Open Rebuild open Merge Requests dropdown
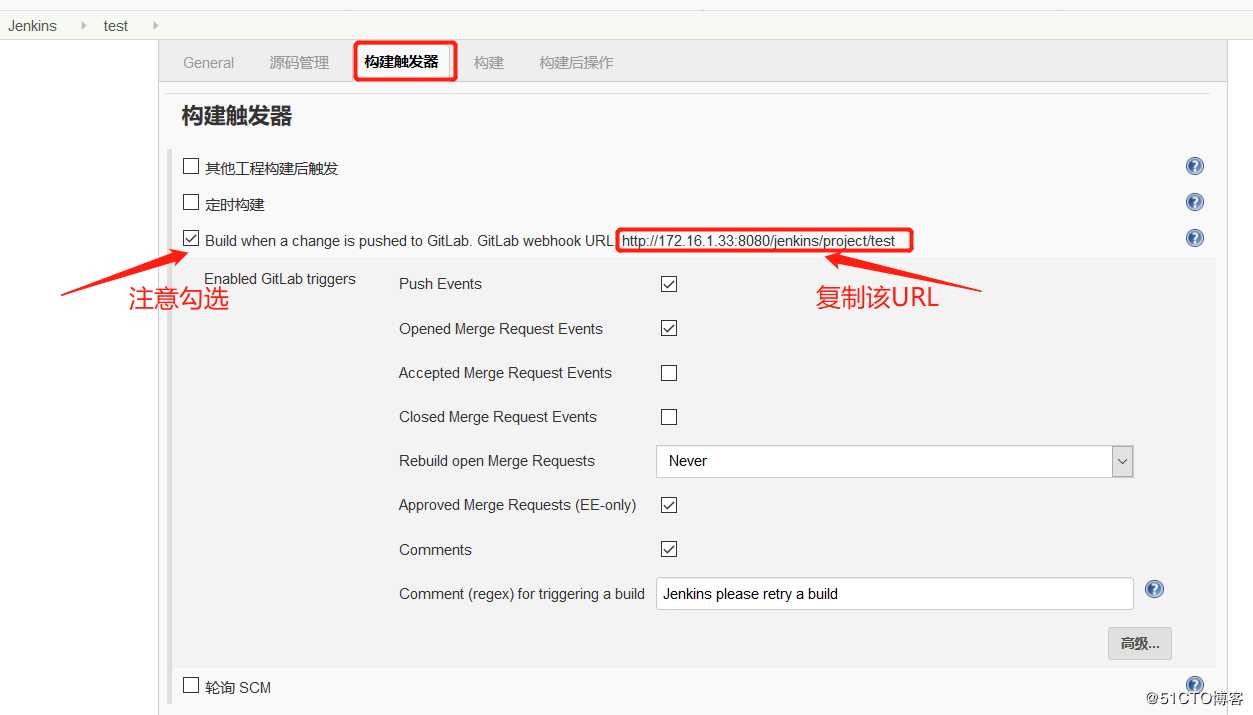1253x715 pixels. [894, 461]
